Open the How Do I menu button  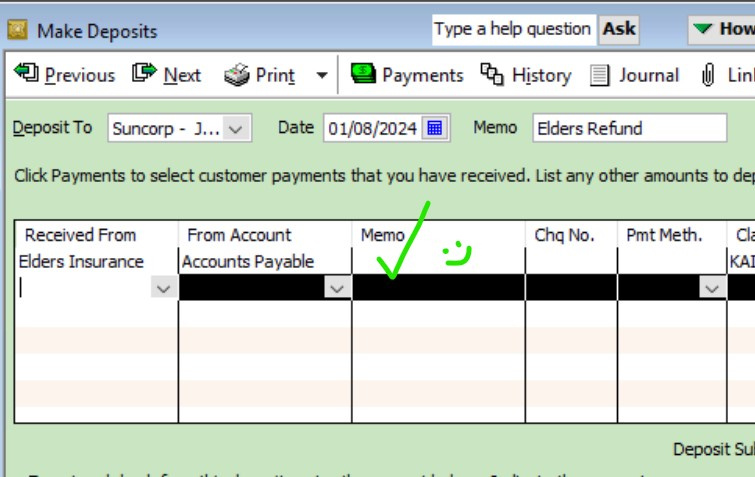pos(721,29)
